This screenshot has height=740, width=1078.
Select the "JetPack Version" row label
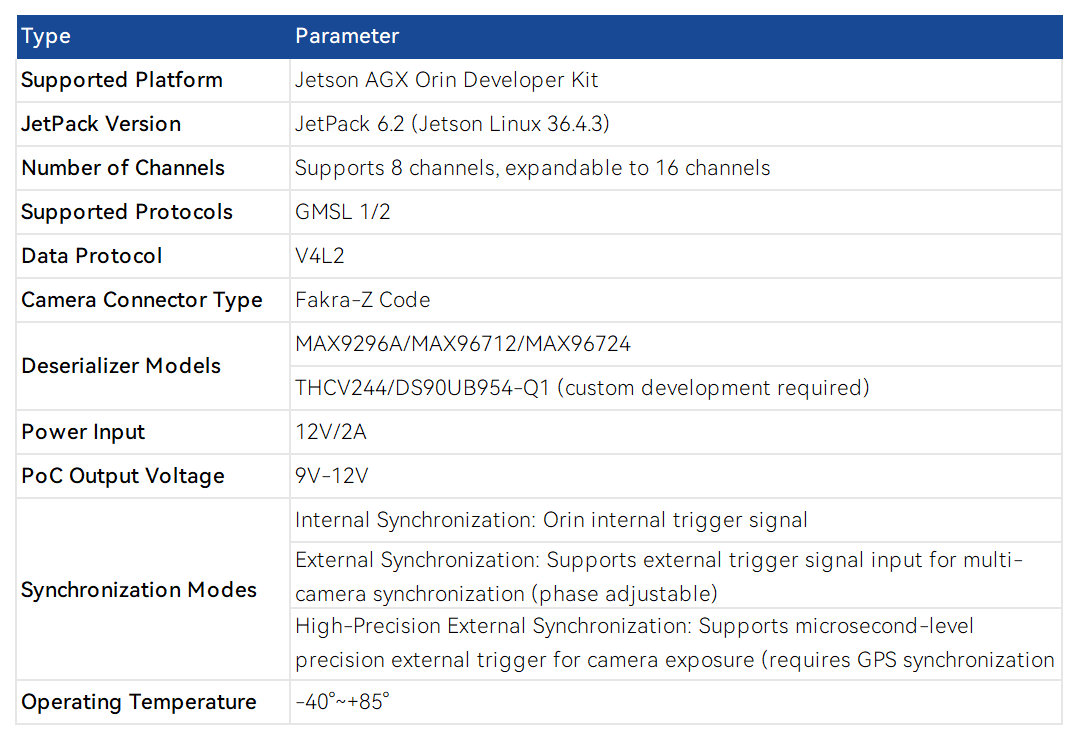[x=101, y=124]
